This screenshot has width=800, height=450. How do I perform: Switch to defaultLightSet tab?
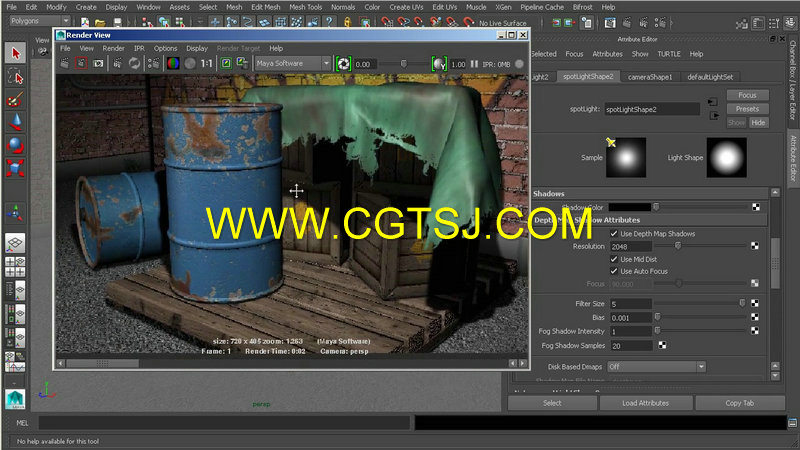point(710,77)
